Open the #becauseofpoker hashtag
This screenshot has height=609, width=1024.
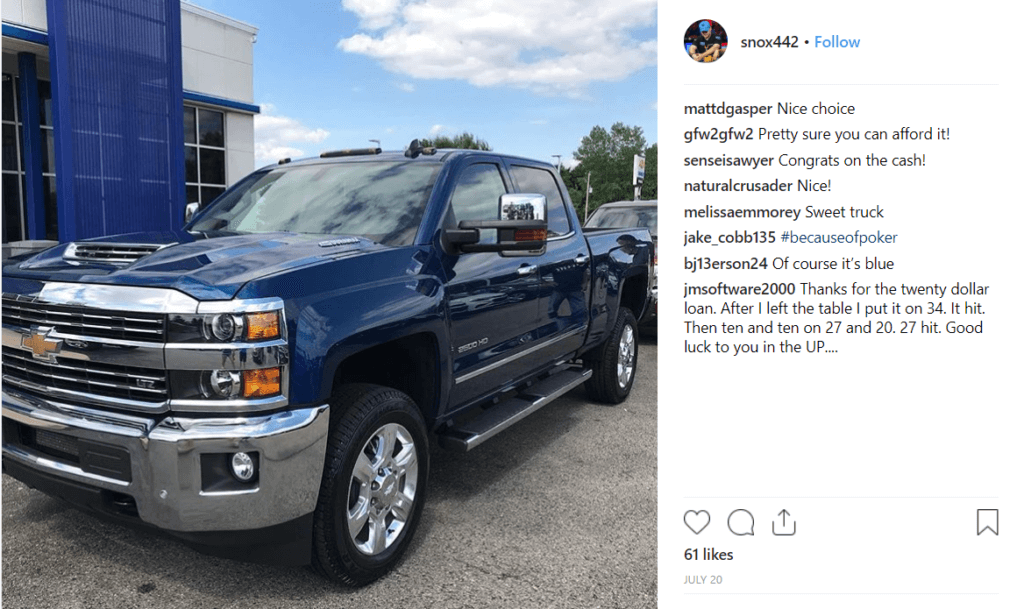click(839, 237)
